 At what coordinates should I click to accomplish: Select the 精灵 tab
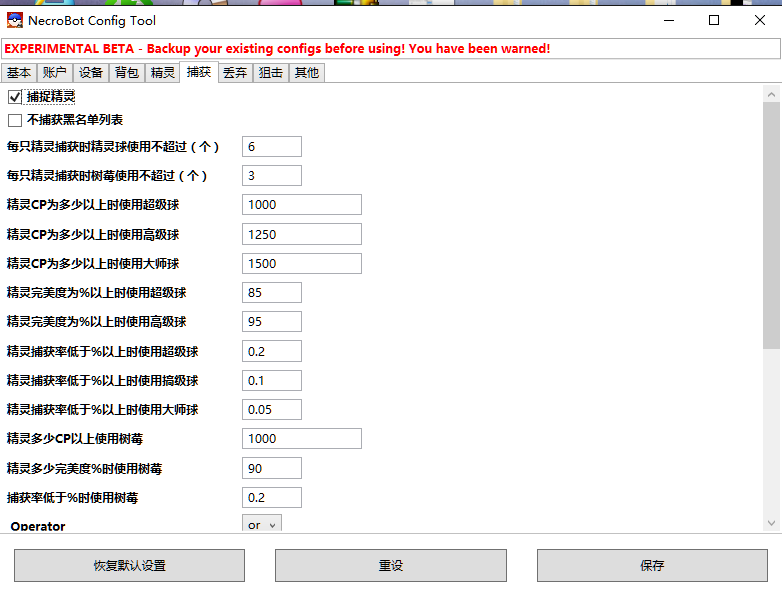(x=163, y=73)
